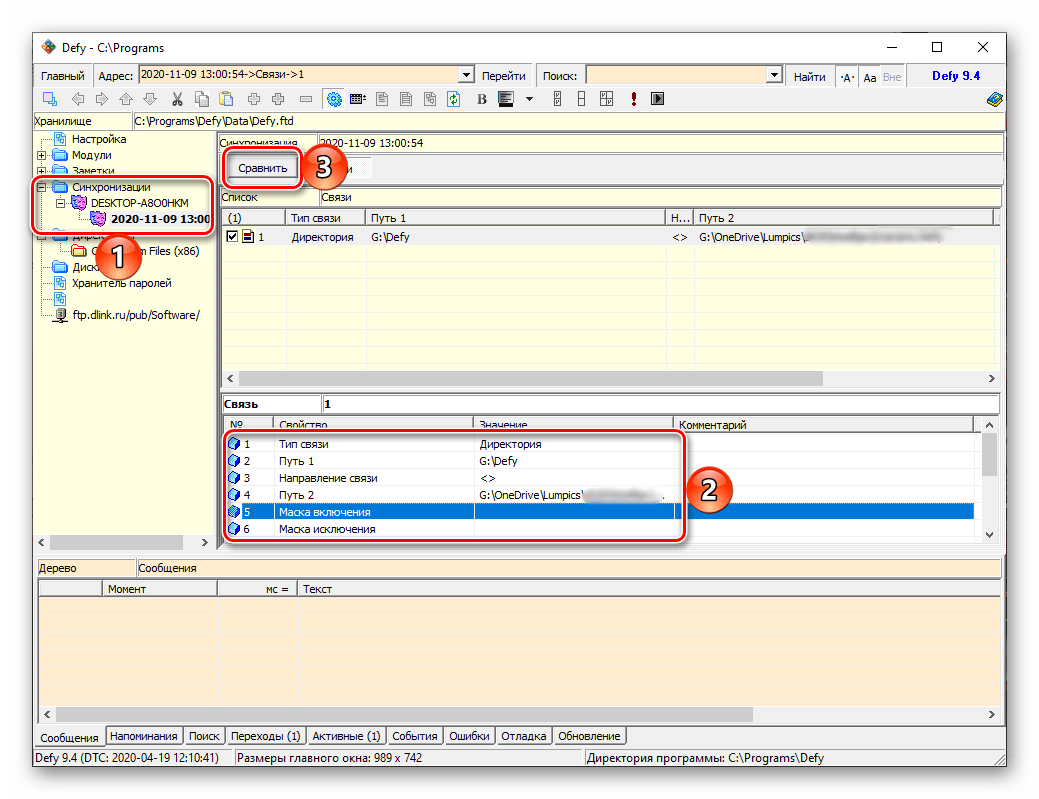Uncheck the checkbox for link row 1
The height and width of the screenshot is (799, 1039).
pos(232,237)
